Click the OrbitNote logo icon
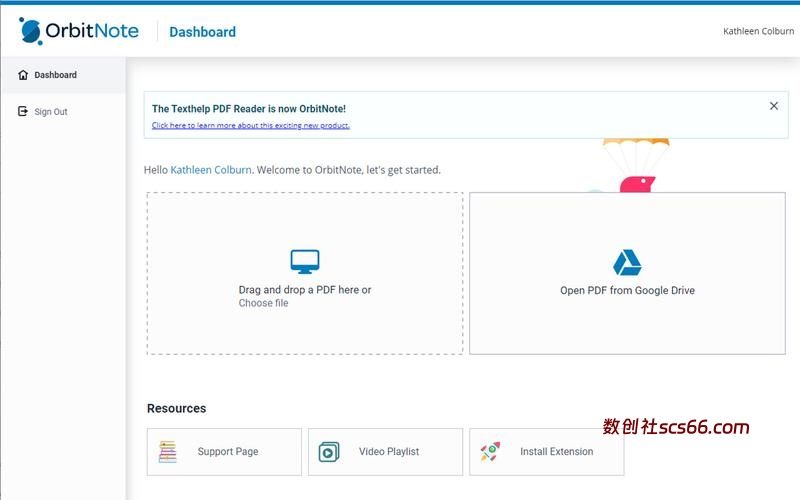The width and height of the screenshot is (800, 500). (x=30, y=31)
